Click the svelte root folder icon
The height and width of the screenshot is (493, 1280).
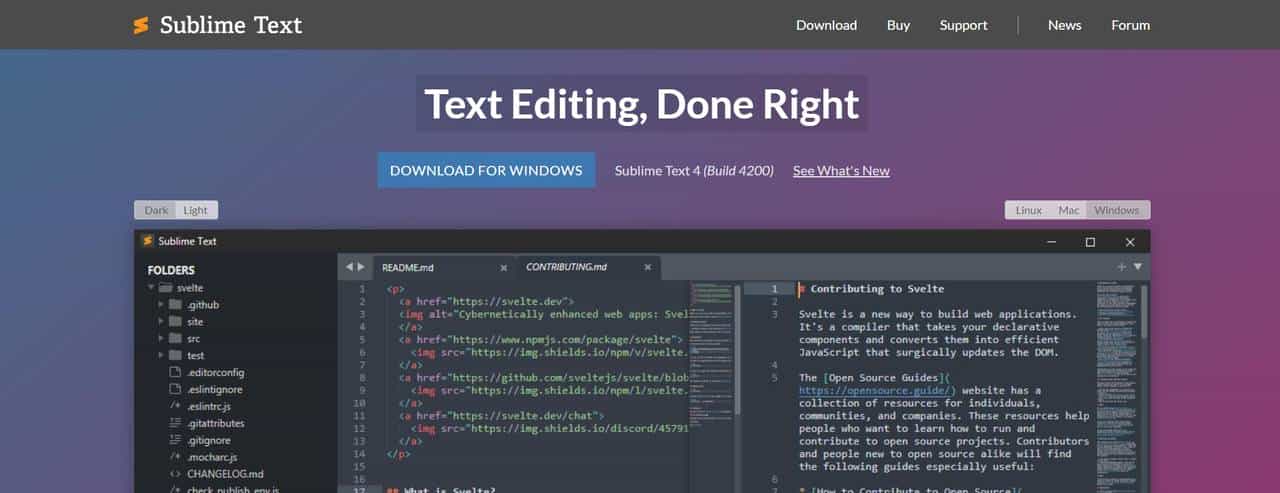166,288
